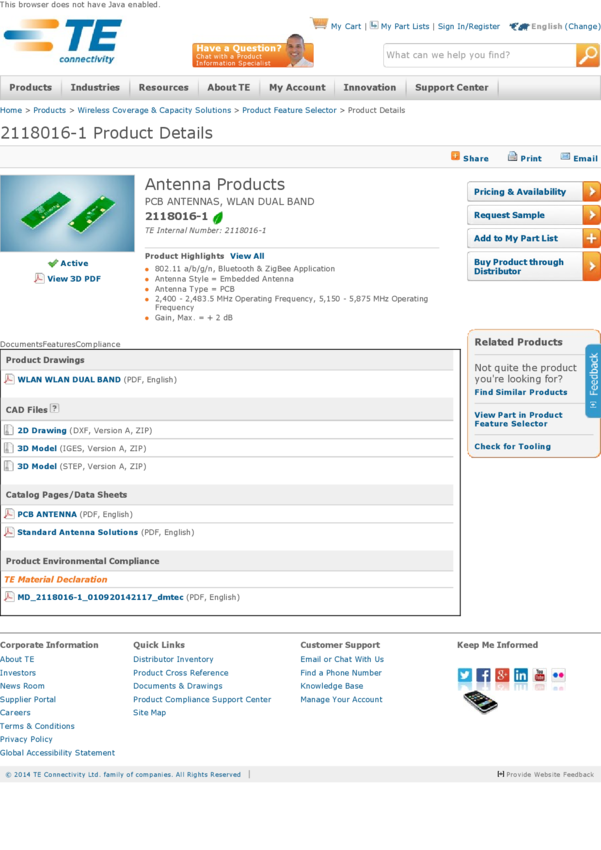Click PDF icon next to MD_2118016-1 declaration
The width and height of the screenshot is (601, 850).
pos(9,596)
